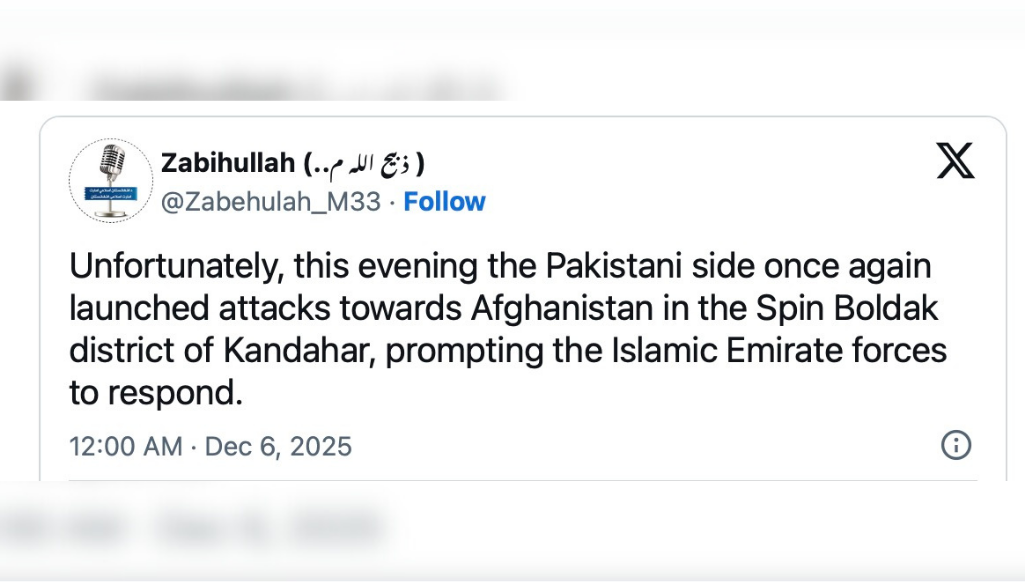Open the Zabihullah display name
The image size is (1025, 582).
point(228,162)
